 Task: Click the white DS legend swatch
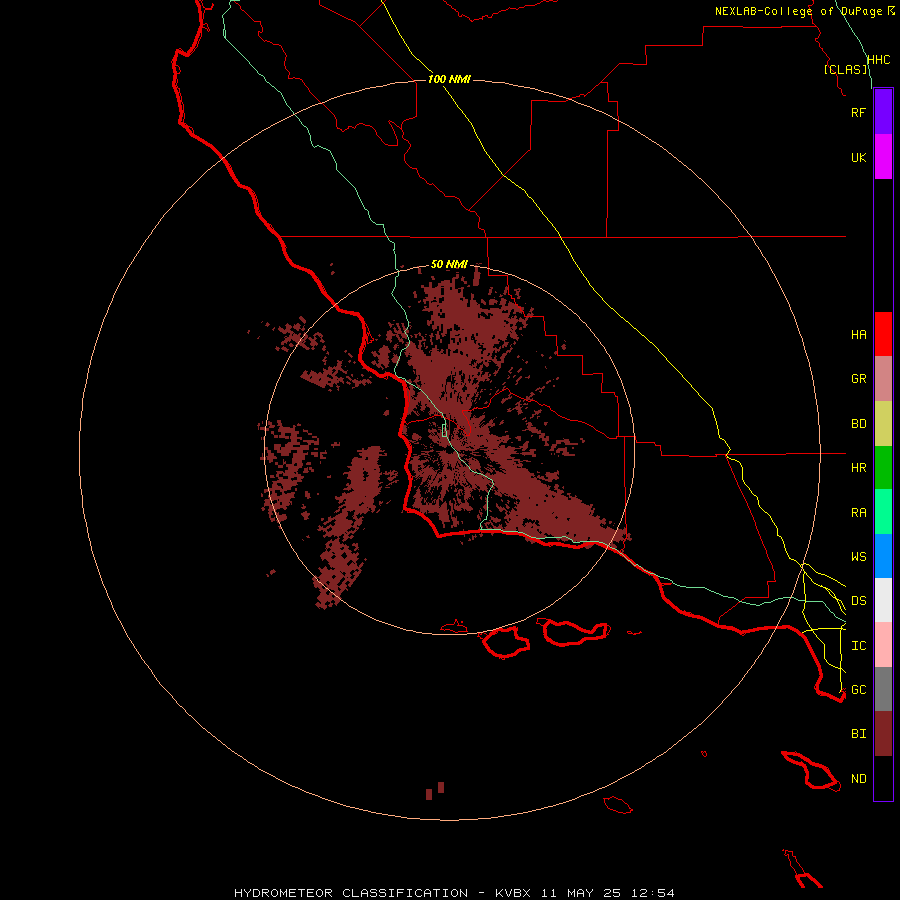click(x=883, y=600)
